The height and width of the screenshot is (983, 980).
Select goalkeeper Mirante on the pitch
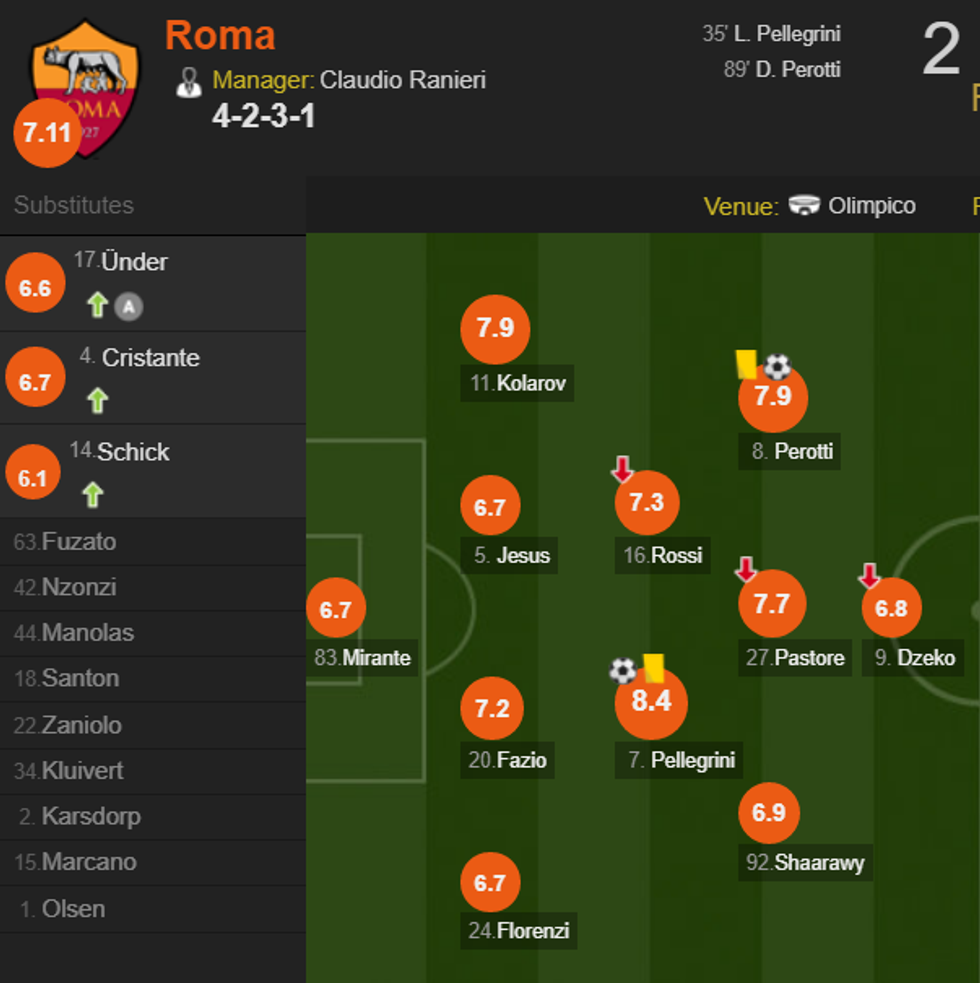pos(336,609)
